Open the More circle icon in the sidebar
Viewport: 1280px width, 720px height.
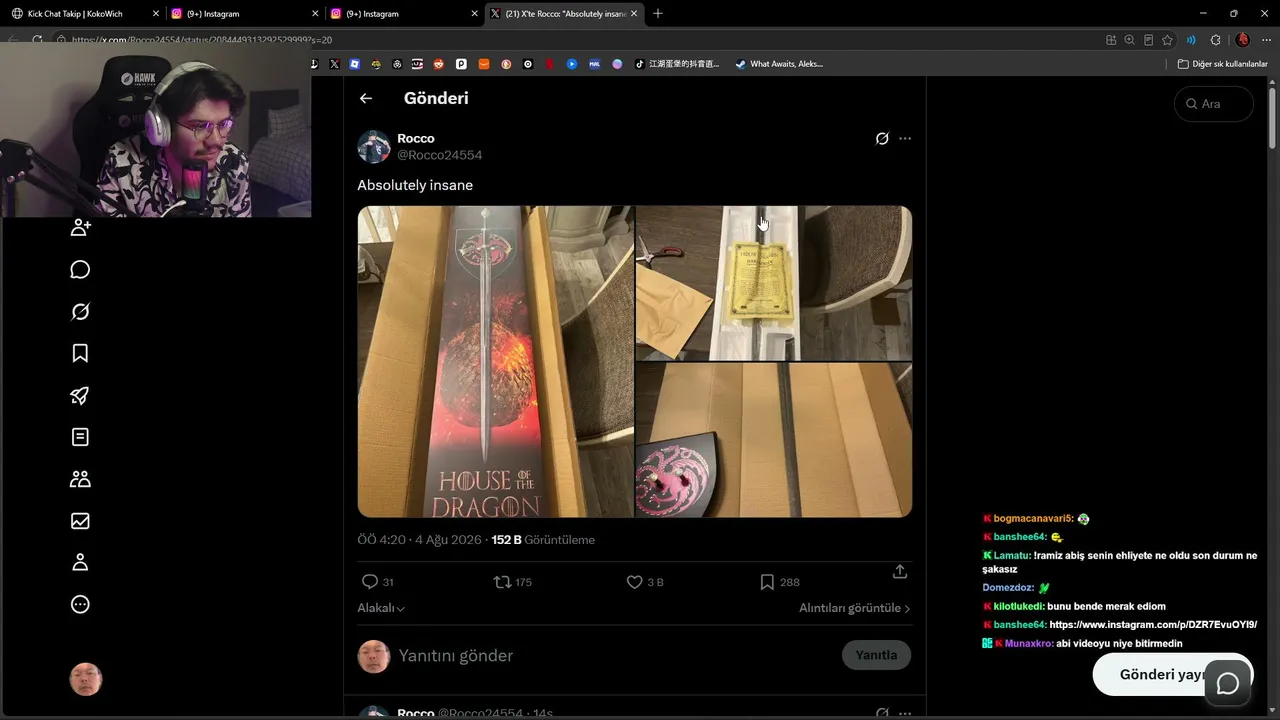pos(81,604)
